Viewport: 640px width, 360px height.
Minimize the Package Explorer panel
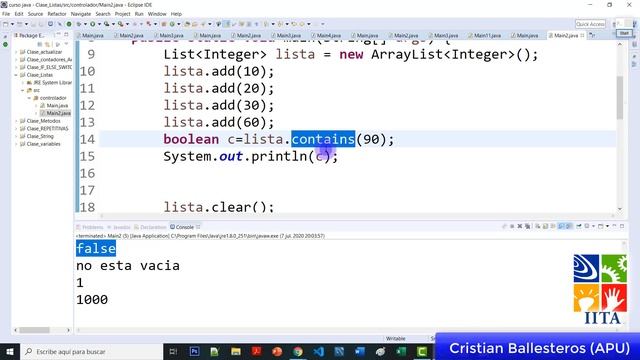click(58, 35)
